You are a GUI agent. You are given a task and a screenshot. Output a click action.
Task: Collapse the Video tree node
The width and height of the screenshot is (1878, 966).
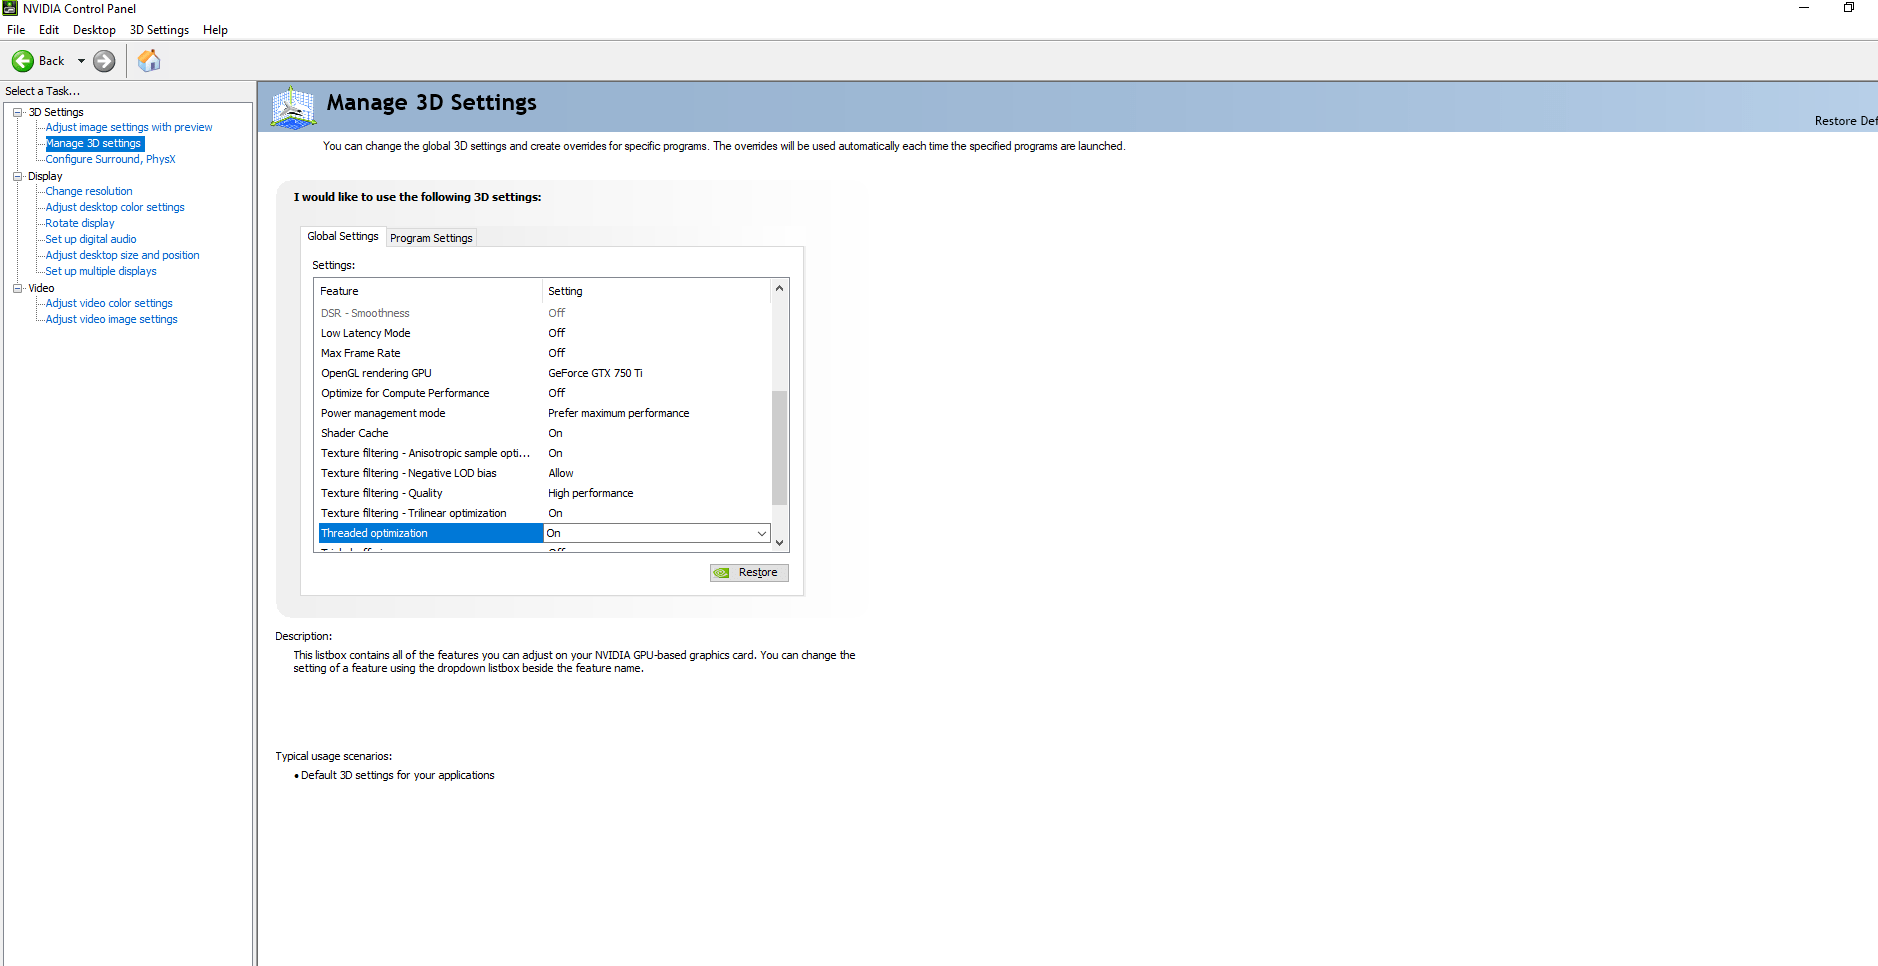tap(18, 288)
